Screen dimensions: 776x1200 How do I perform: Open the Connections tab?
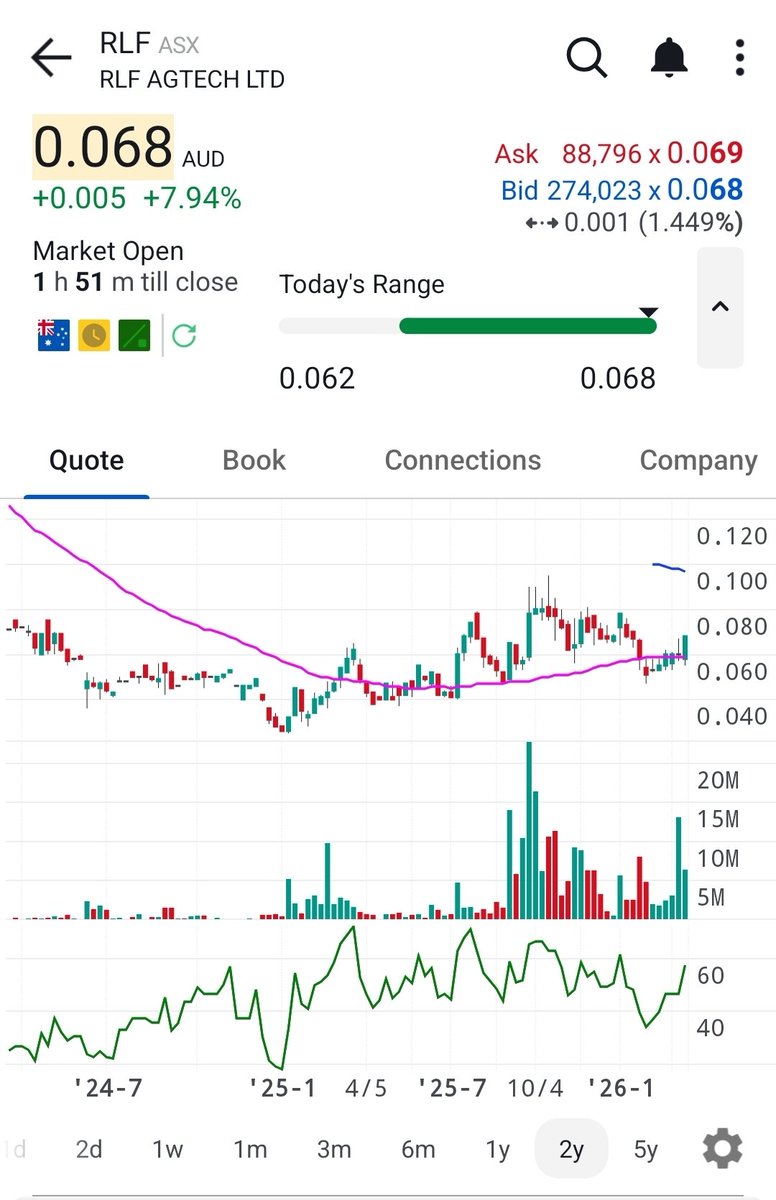point(463,461)
